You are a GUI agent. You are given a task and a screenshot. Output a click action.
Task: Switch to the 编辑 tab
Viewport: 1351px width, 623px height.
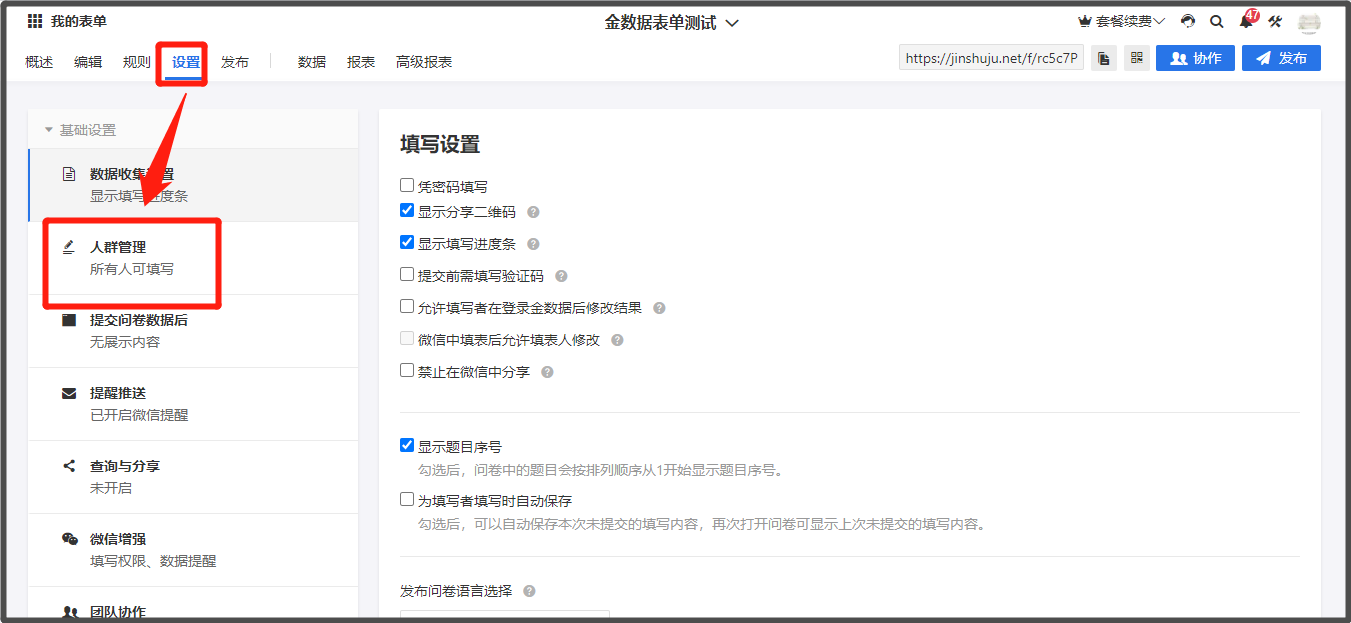click(x=88, y=62)
